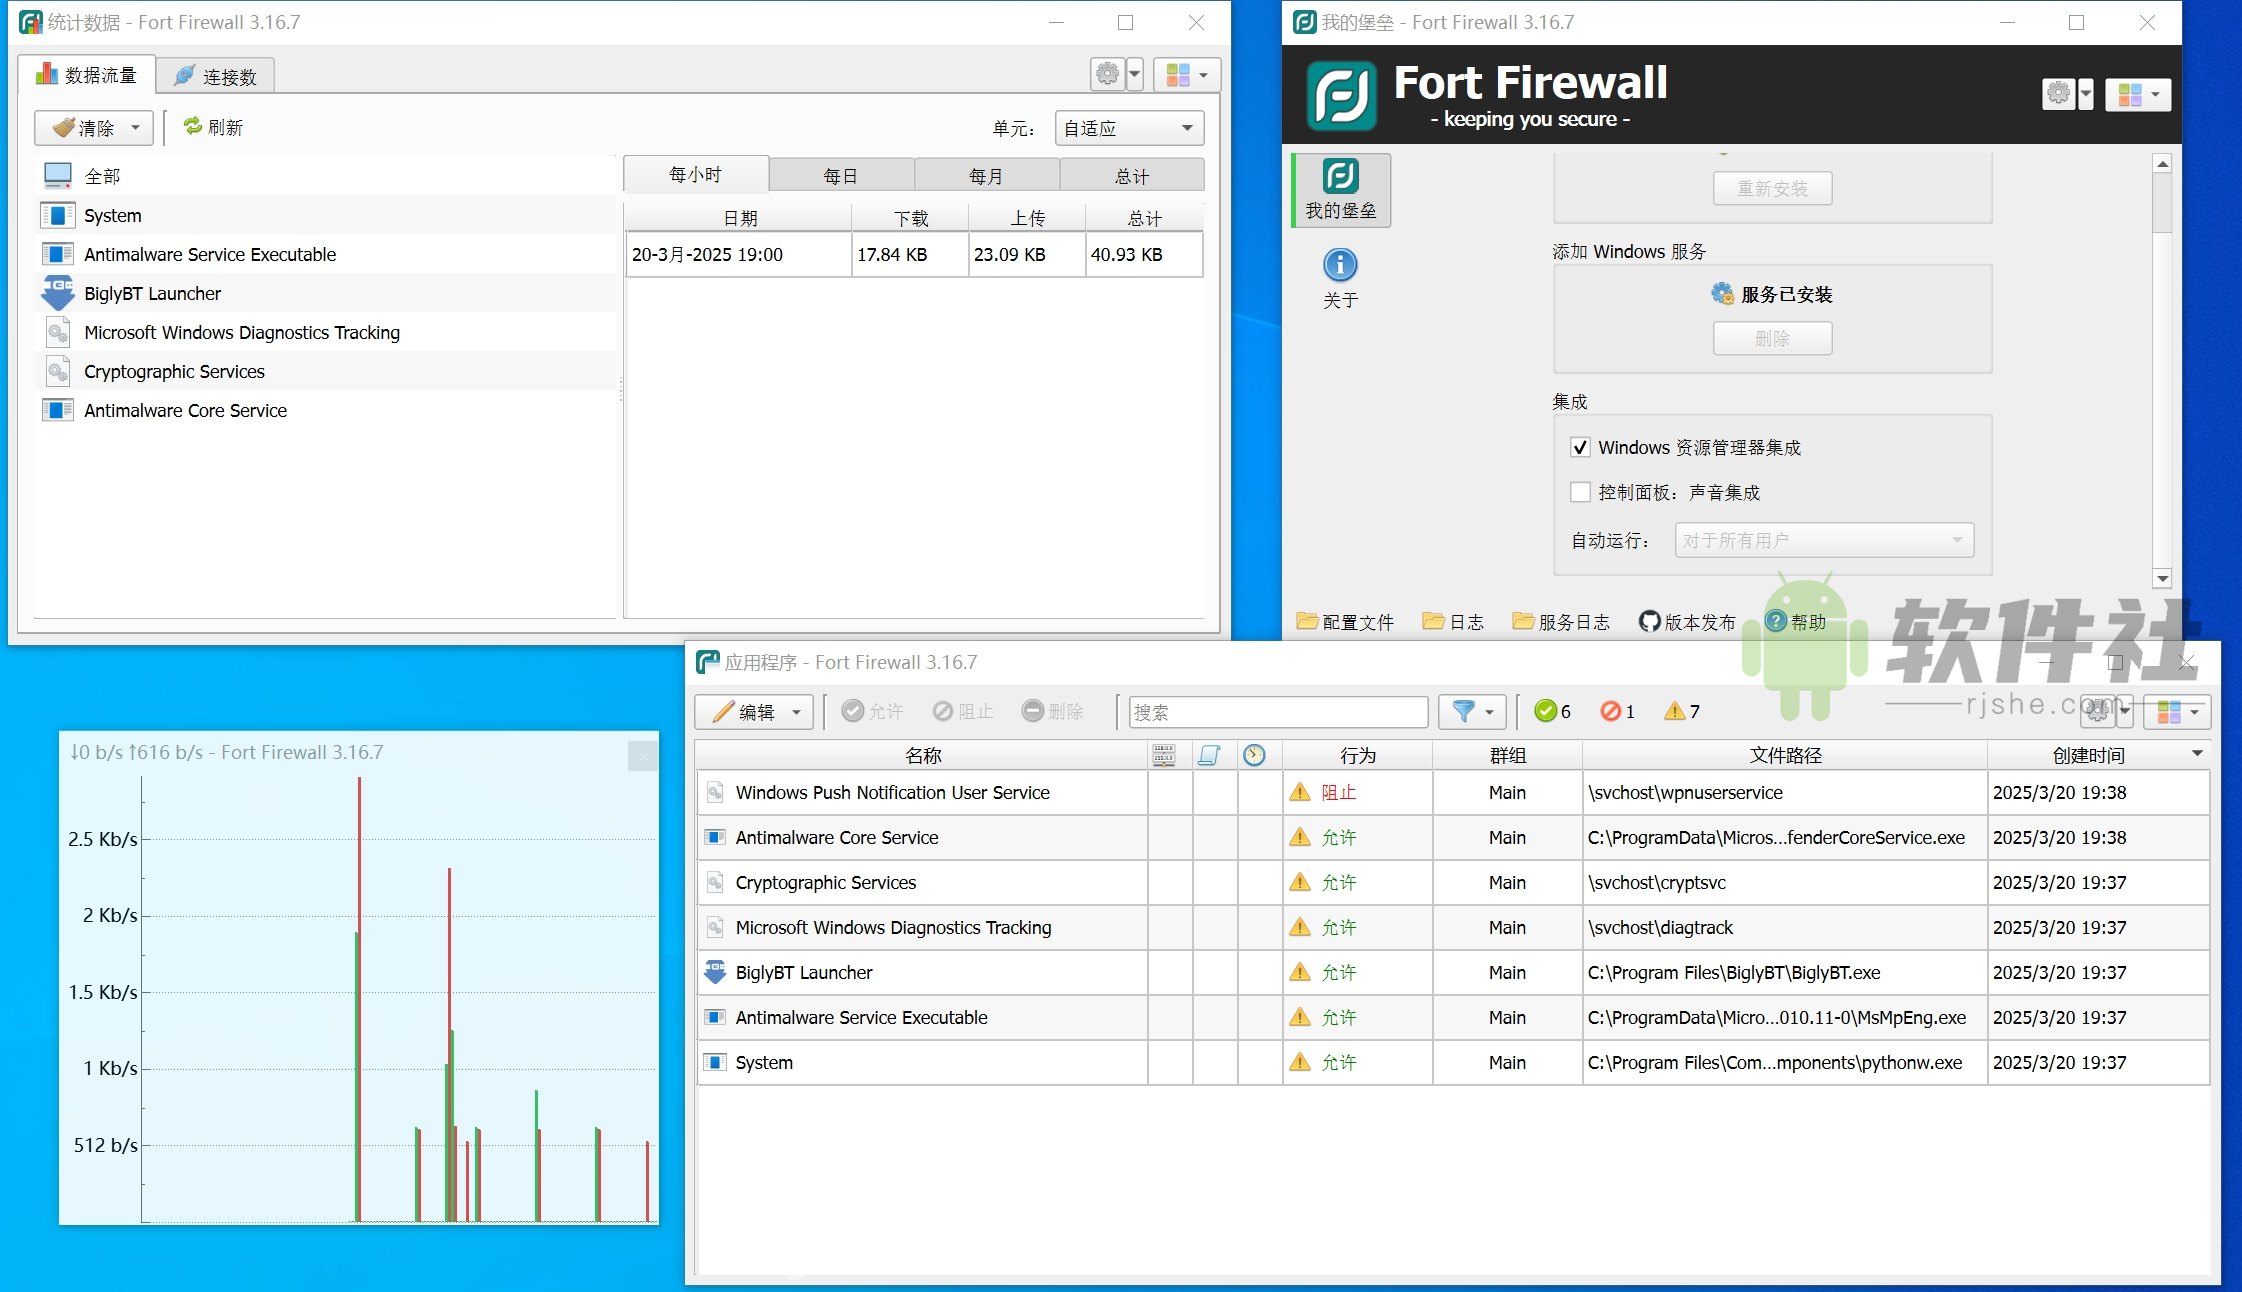Click the clock schedule column header icon

pos(1254,755)
